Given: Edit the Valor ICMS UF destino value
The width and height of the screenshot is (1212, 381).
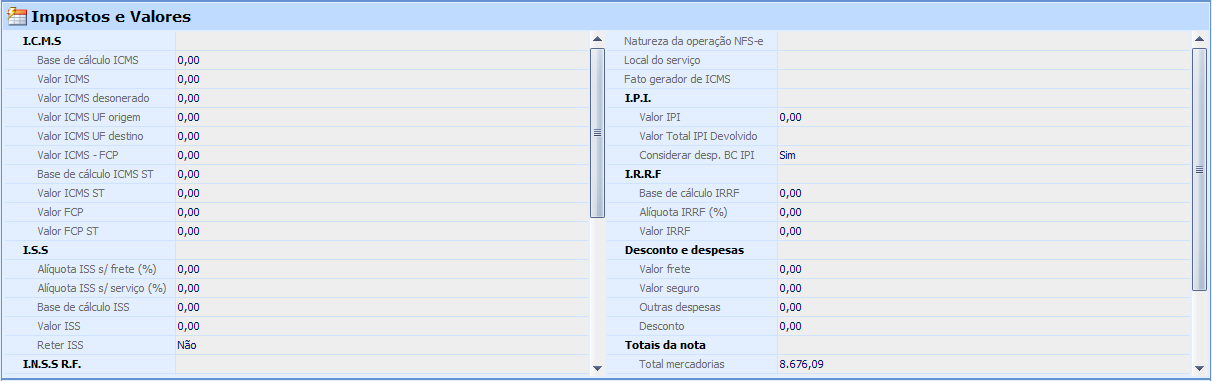Looking at the screenshot, I should [382, 136].
